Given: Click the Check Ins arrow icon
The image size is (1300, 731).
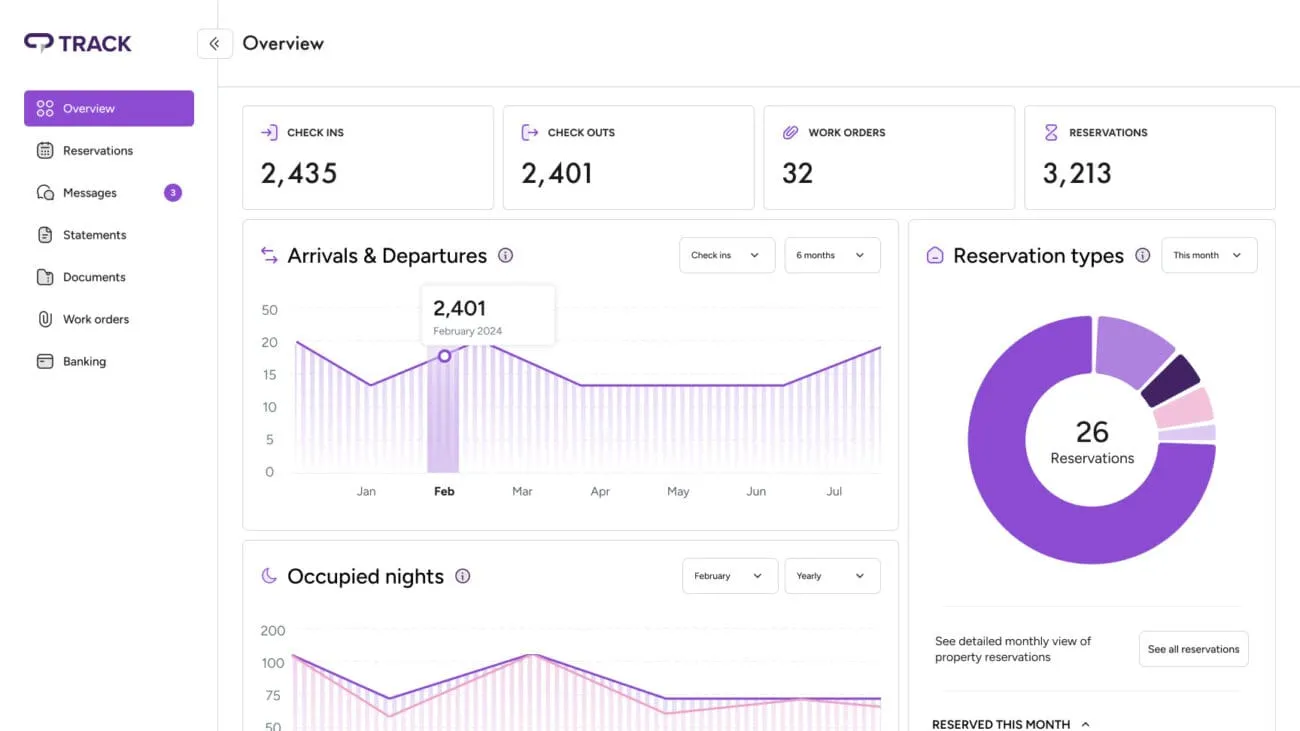Looking at the screenshot, I should pyautogui.click(x=269, y=132).
